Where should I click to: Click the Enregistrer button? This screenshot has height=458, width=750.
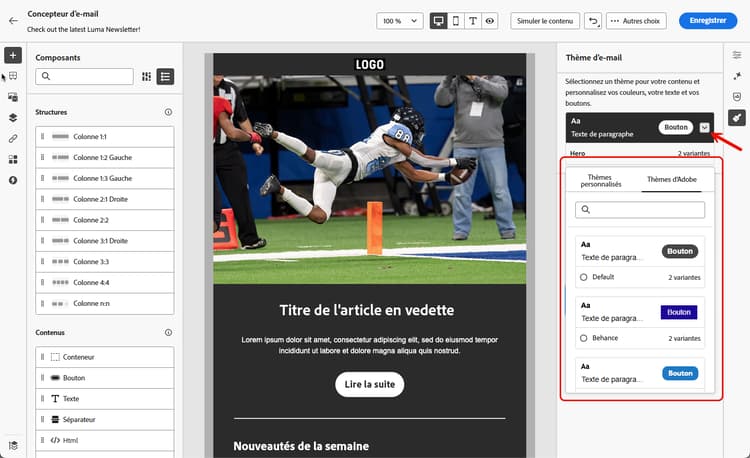click(708, 21)
